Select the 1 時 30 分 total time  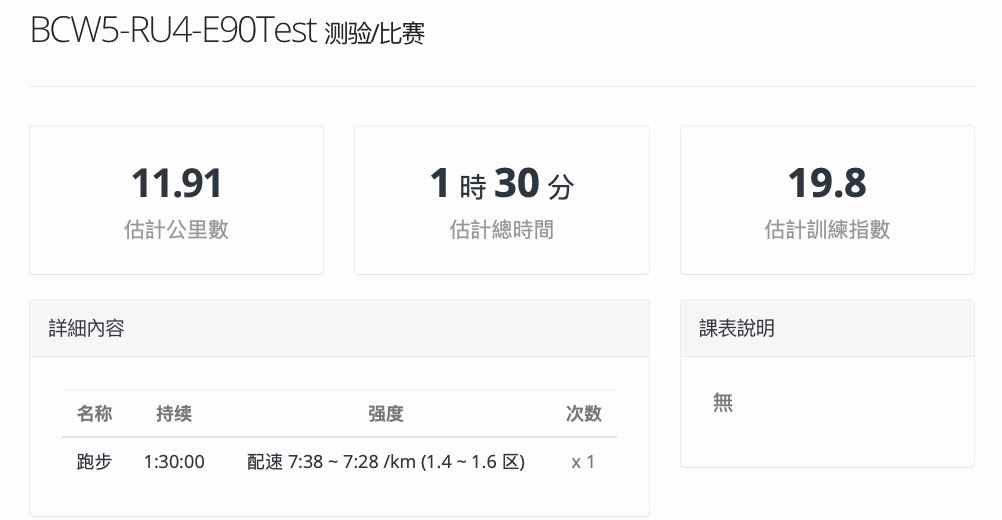[502, 183]
